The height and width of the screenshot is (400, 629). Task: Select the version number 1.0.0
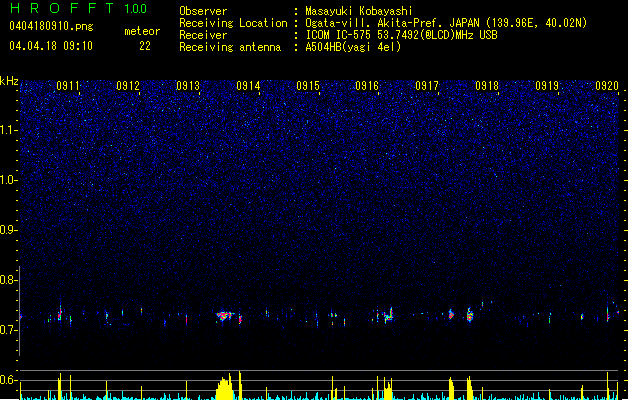tap(136, 8)
